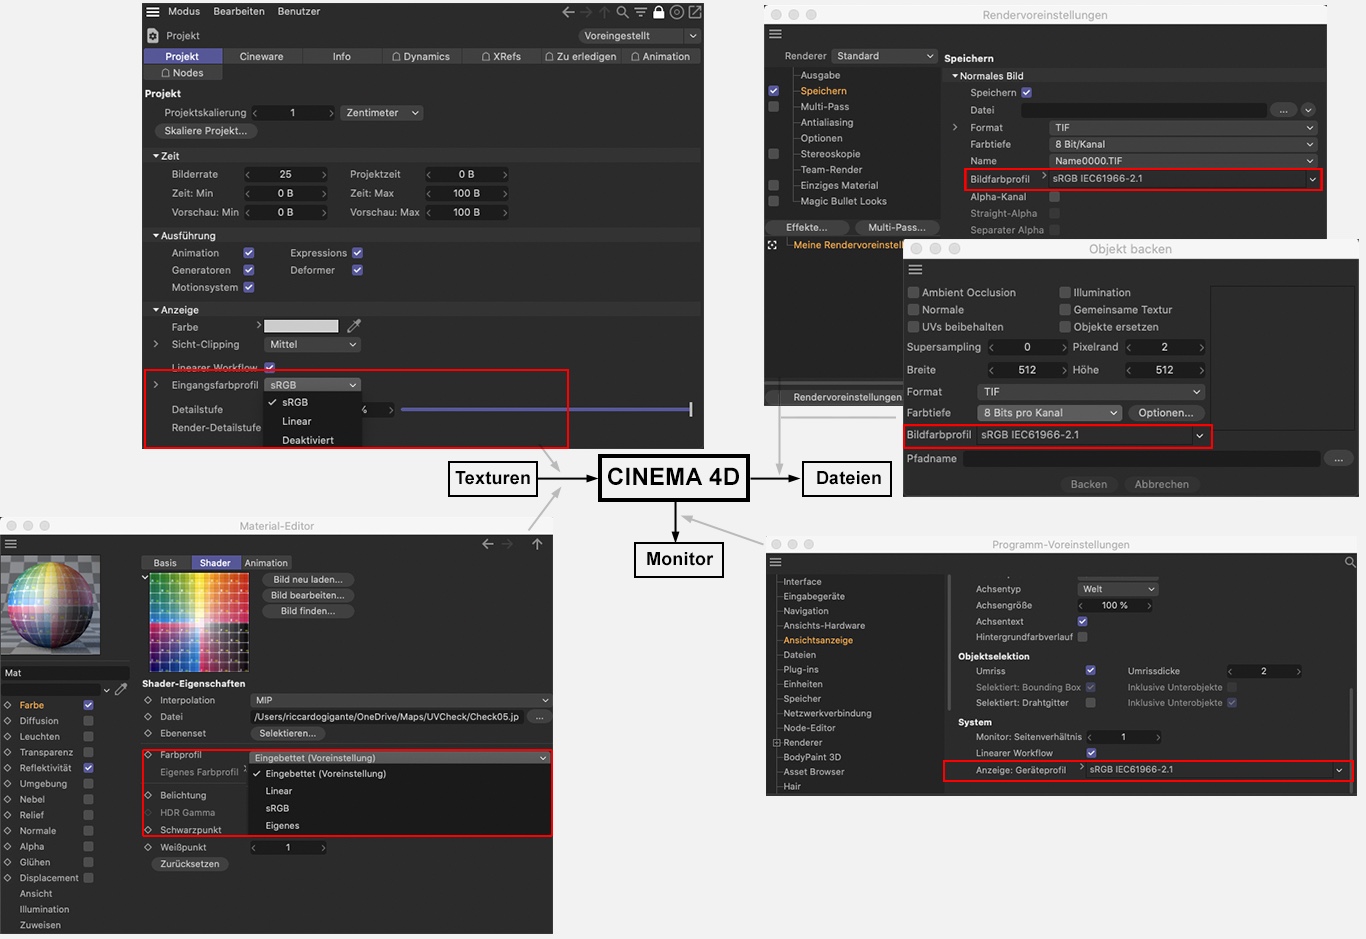Open search in the Projekt attribute panel

(622, 12)
